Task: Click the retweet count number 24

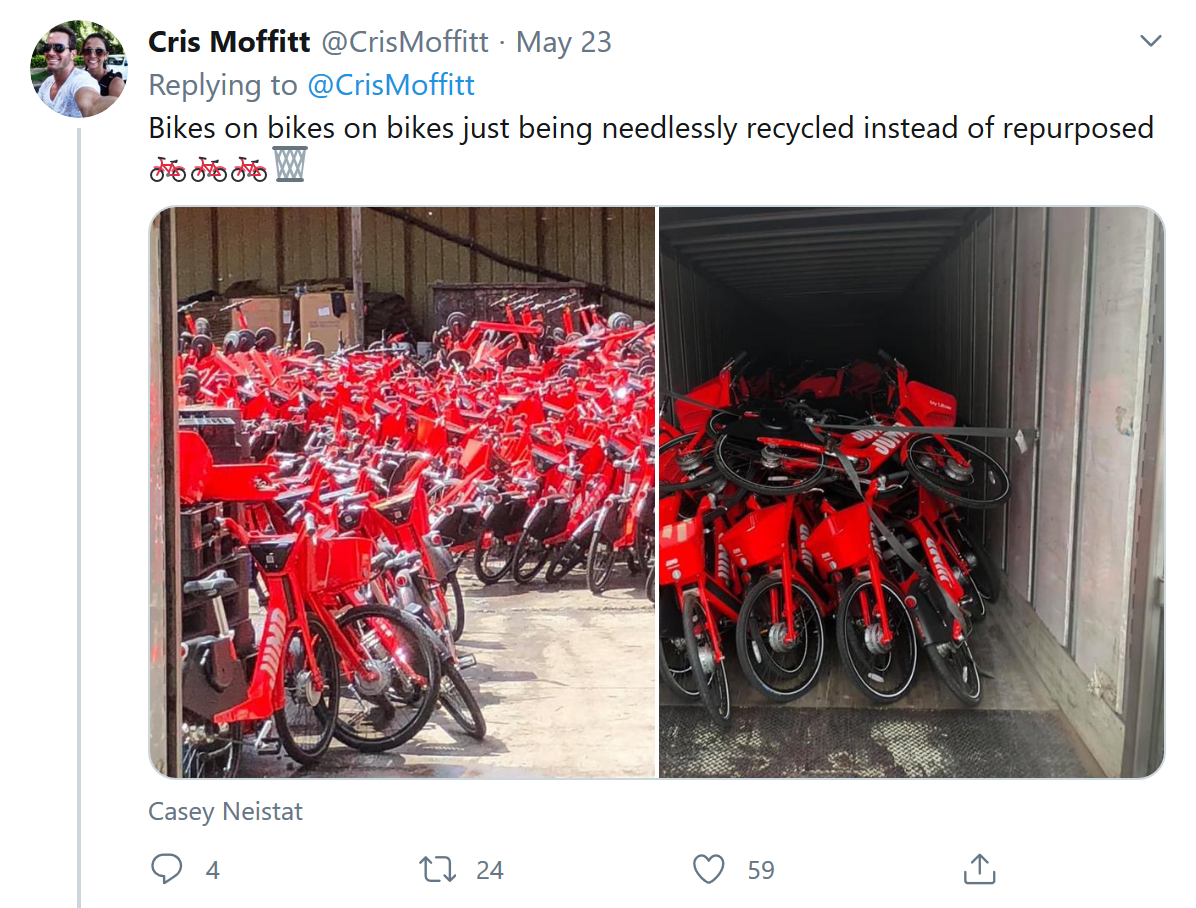Action: tap(489, 870)
